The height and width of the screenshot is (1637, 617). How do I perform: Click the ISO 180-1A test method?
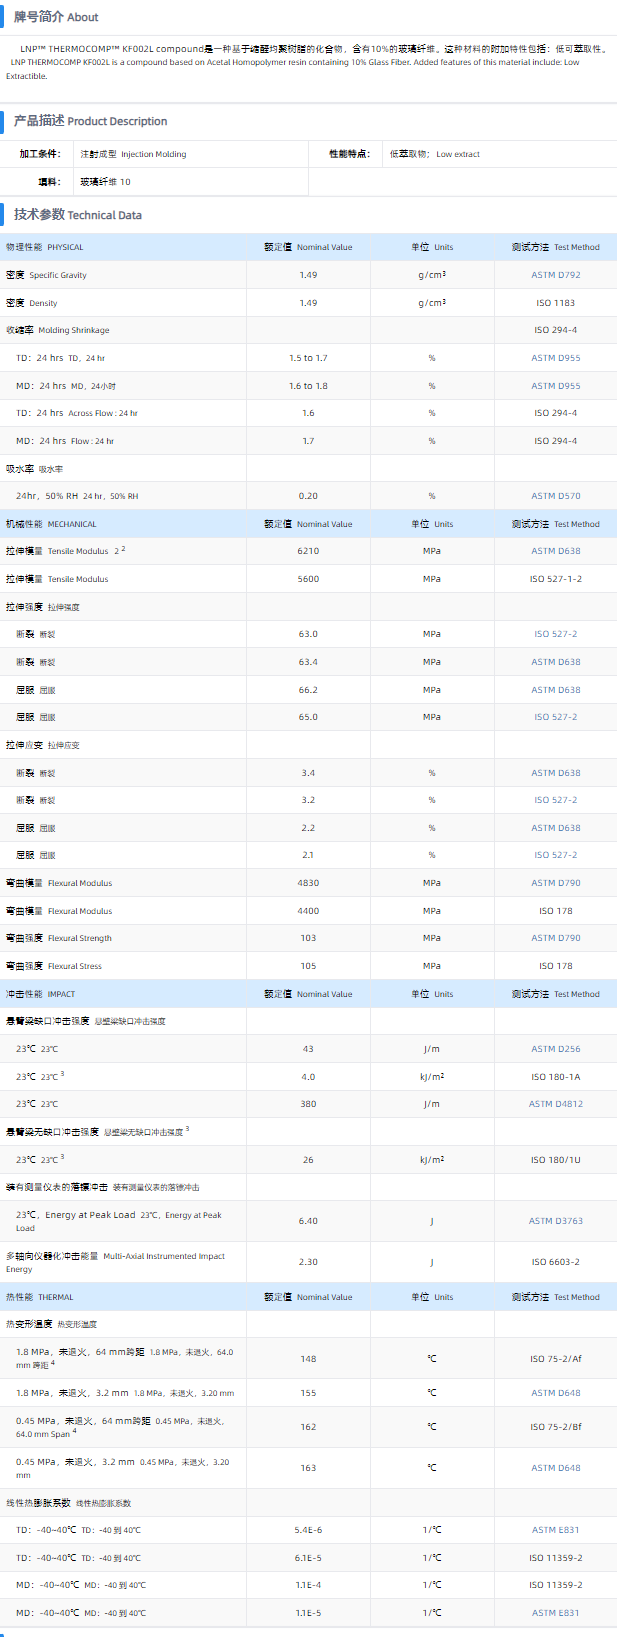coord(555,1077)
